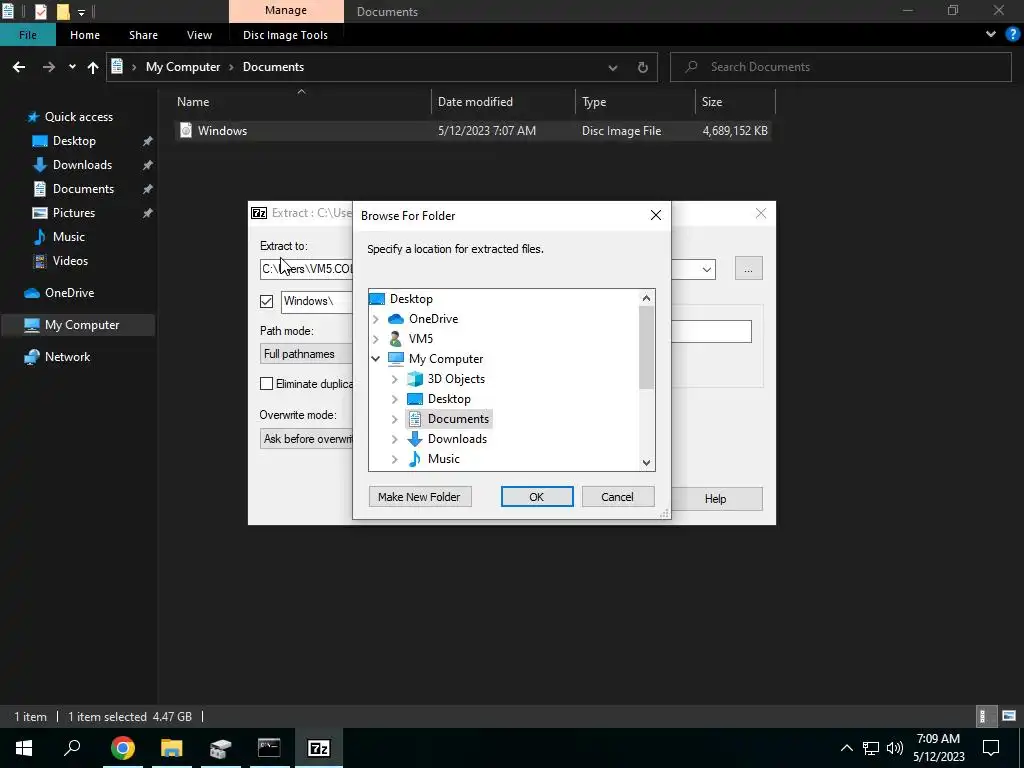Open Explorer help question mark icon
The height and width of the screenshot is (768, 1024).
[1013, 35]
